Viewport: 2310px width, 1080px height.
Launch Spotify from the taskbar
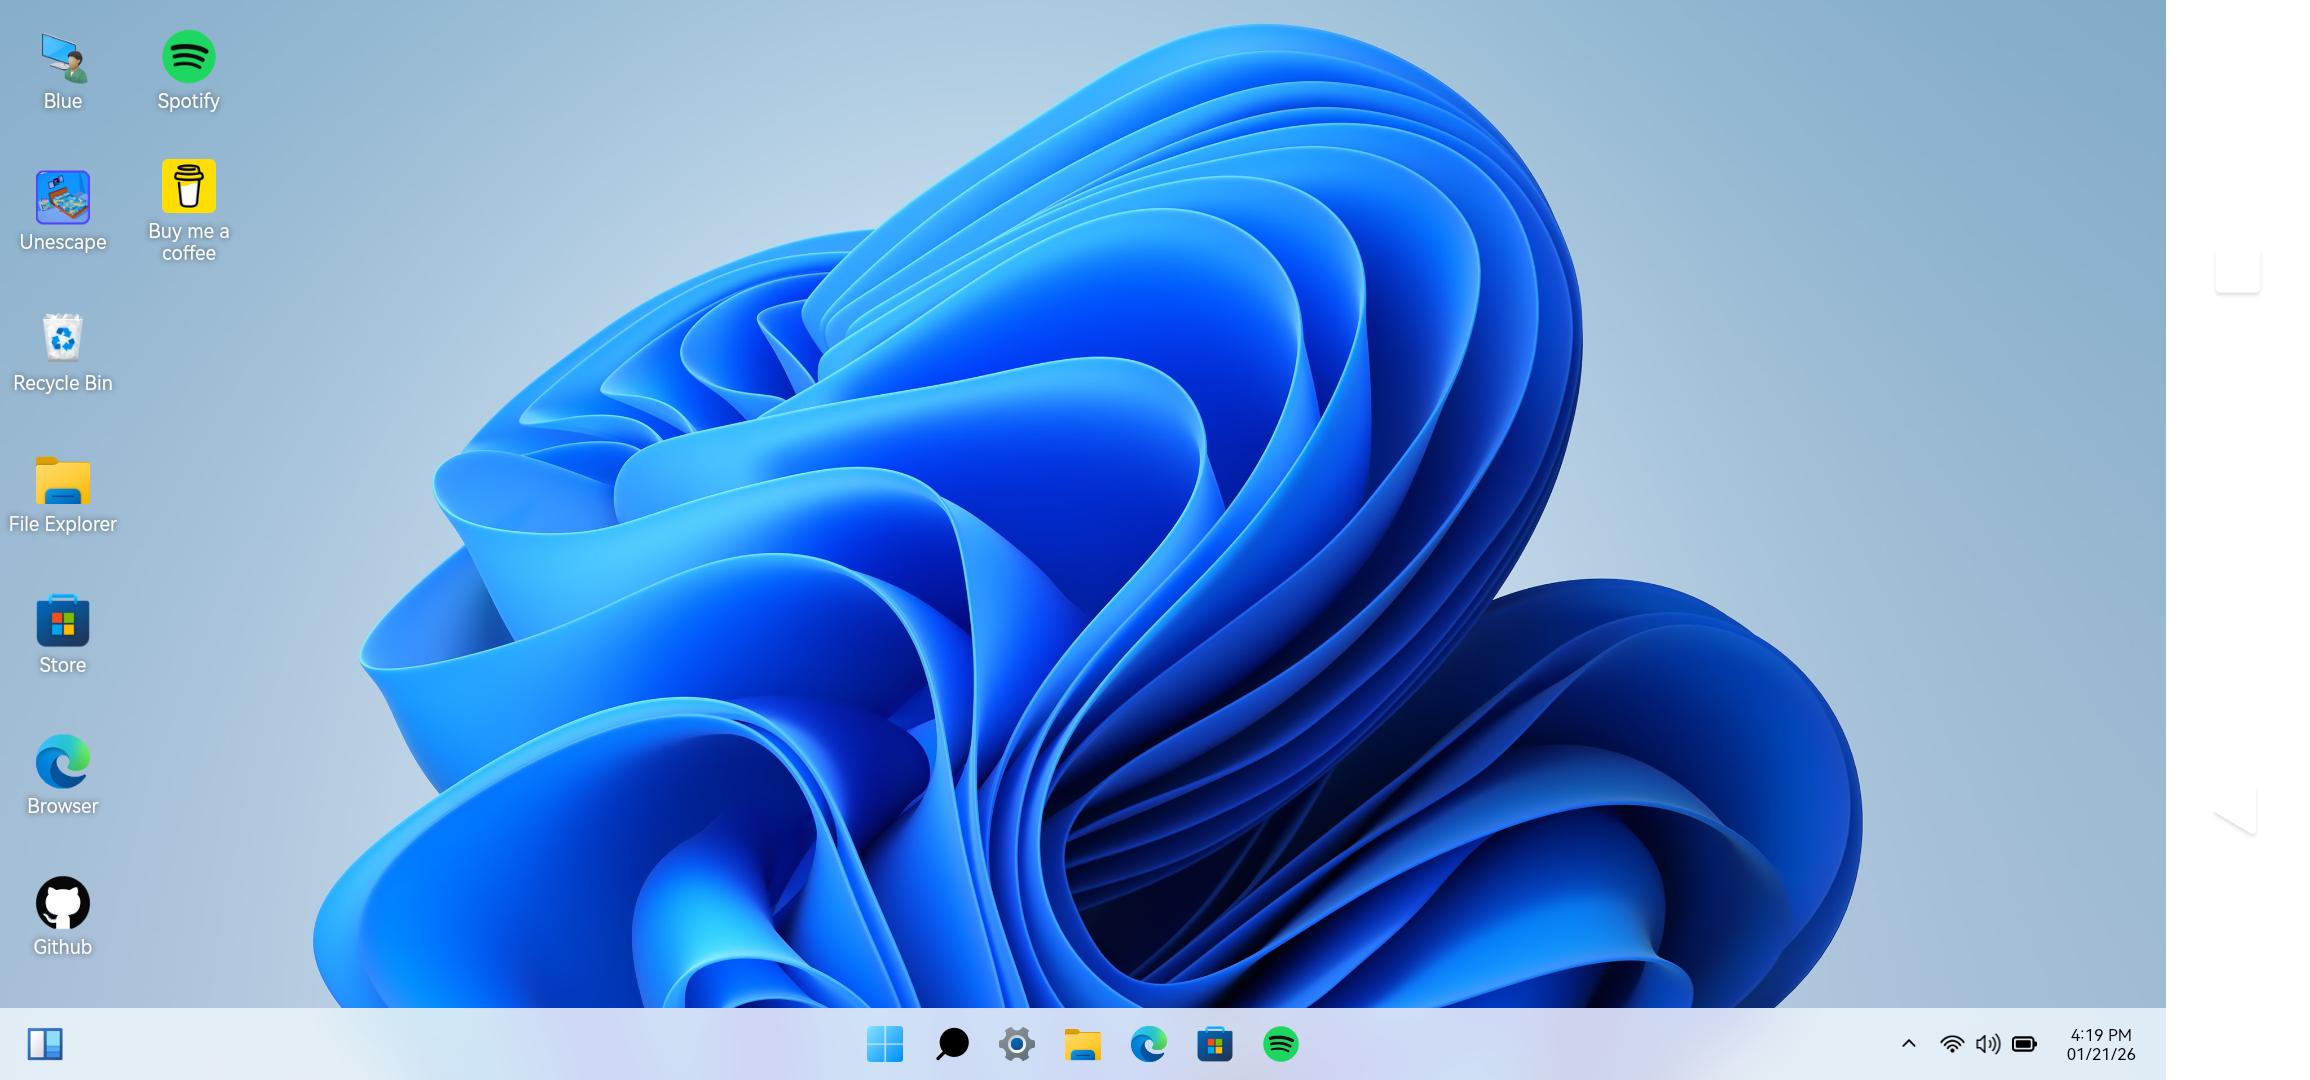point(1280,1044)
